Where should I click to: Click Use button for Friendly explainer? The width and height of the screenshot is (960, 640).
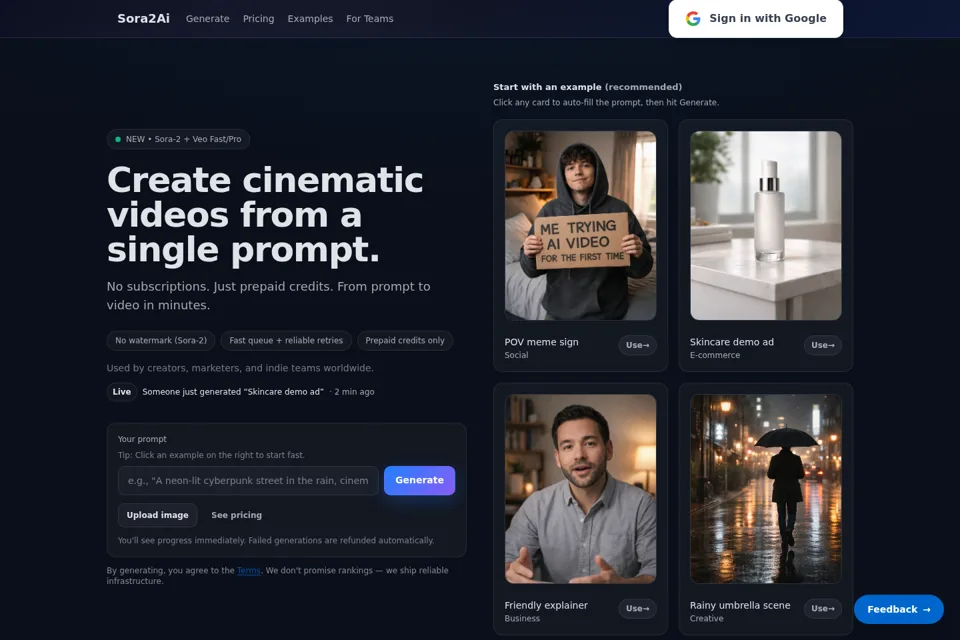(x=637, y=609)
